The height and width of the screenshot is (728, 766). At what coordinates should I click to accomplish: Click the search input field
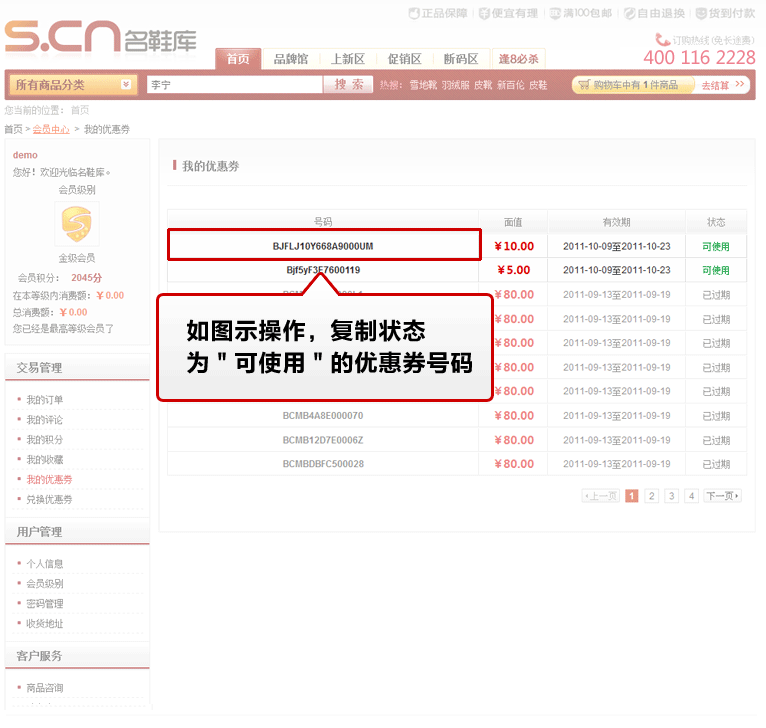234,85
